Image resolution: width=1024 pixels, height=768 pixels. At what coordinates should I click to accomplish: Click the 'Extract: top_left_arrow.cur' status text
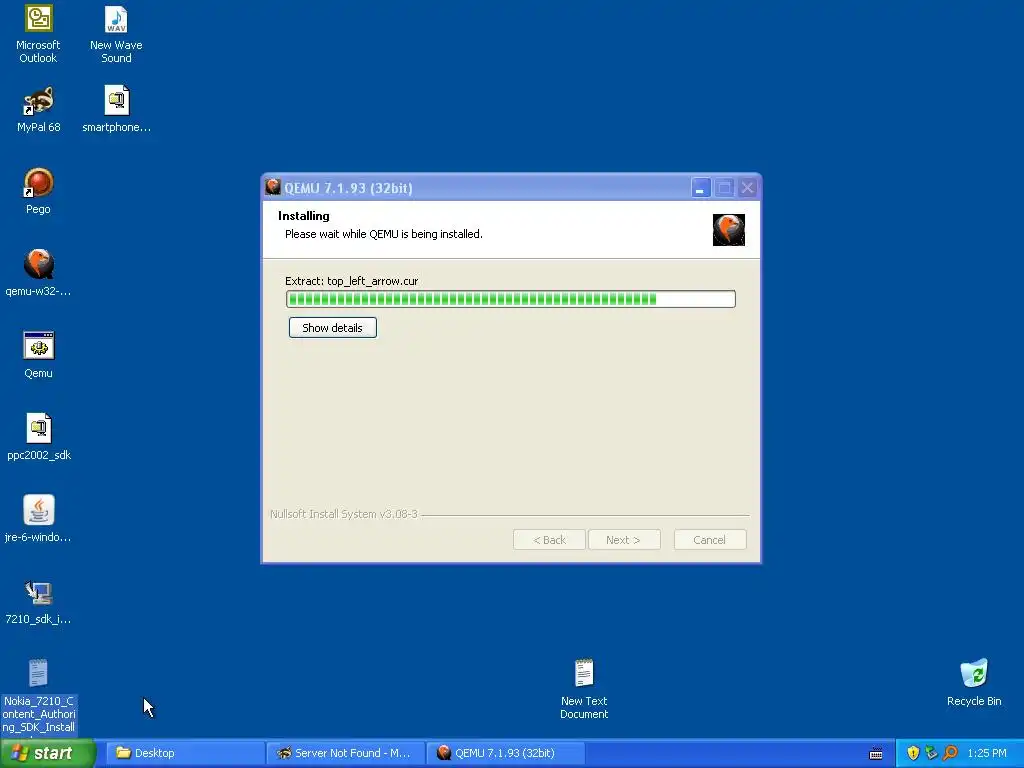click(x=351, y=281)
